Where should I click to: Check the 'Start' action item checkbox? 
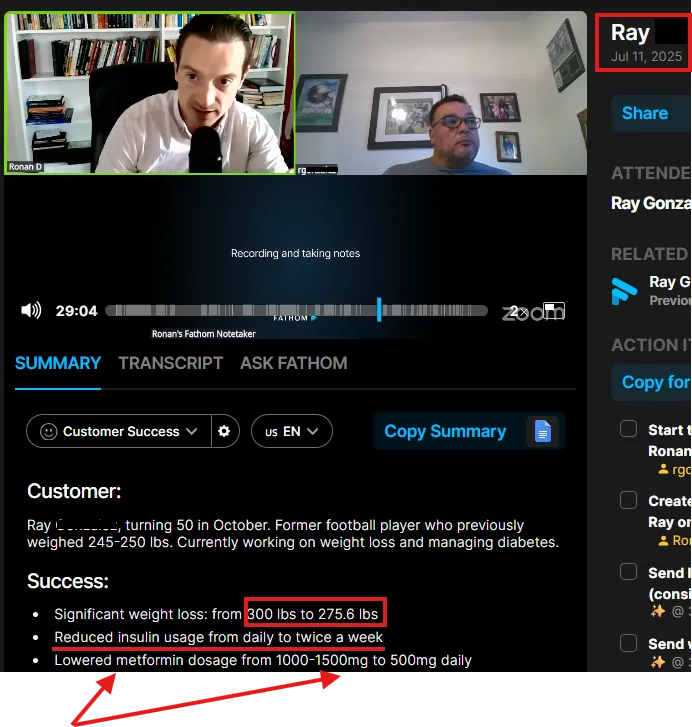629,428
